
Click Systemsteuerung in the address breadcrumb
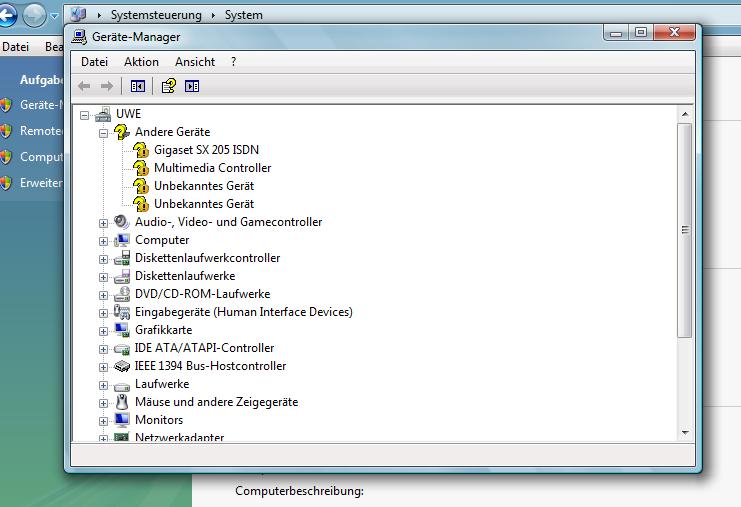click(x=156, y=15)
